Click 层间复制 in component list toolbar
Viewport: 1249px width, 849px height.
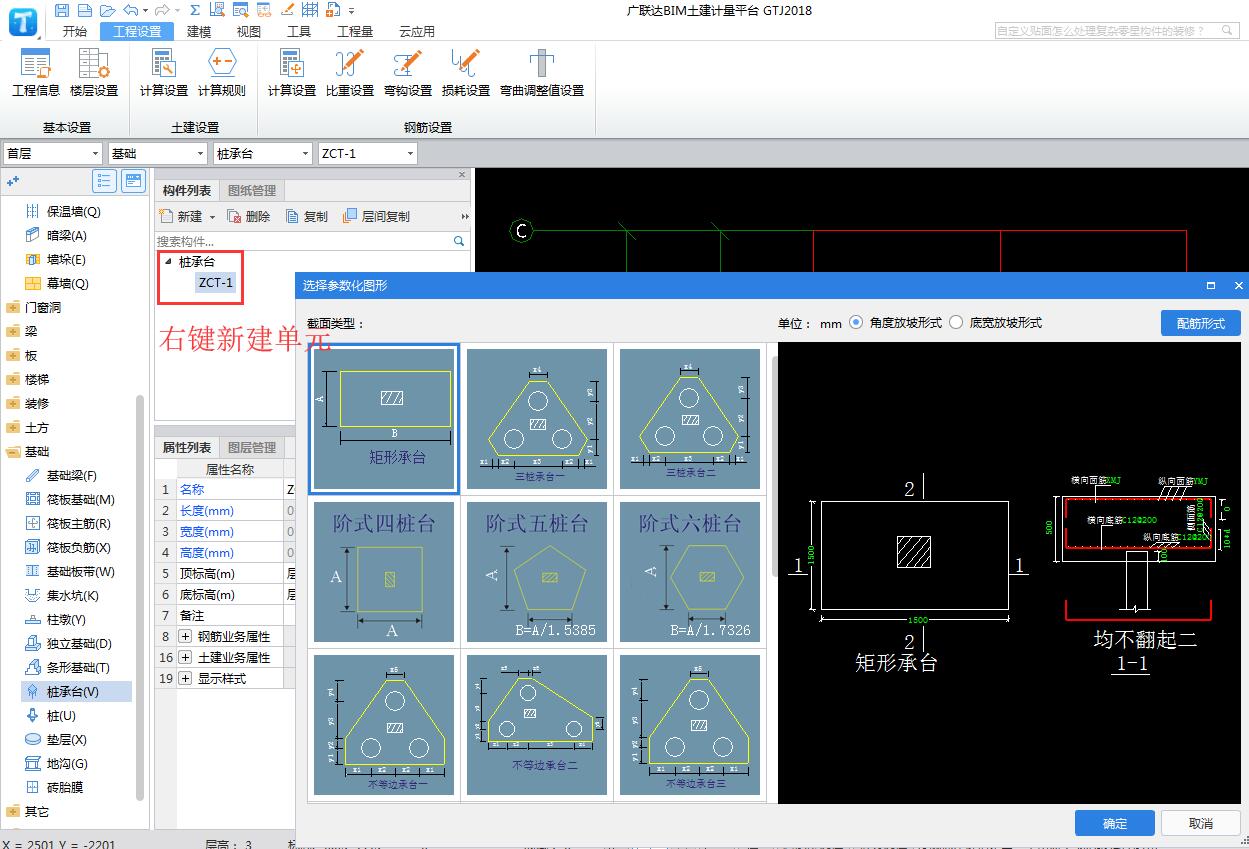(376, 216)
